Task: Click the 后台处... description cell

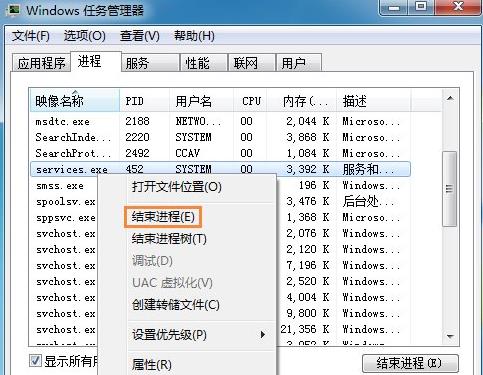Action: pos(368,201)
